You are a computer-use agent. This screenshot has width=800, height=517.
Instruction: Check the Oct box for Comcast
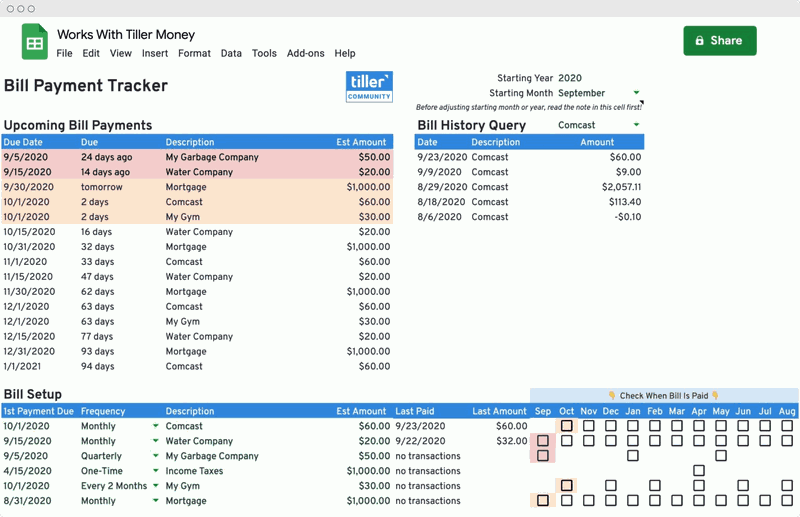(x=566, y=426)
